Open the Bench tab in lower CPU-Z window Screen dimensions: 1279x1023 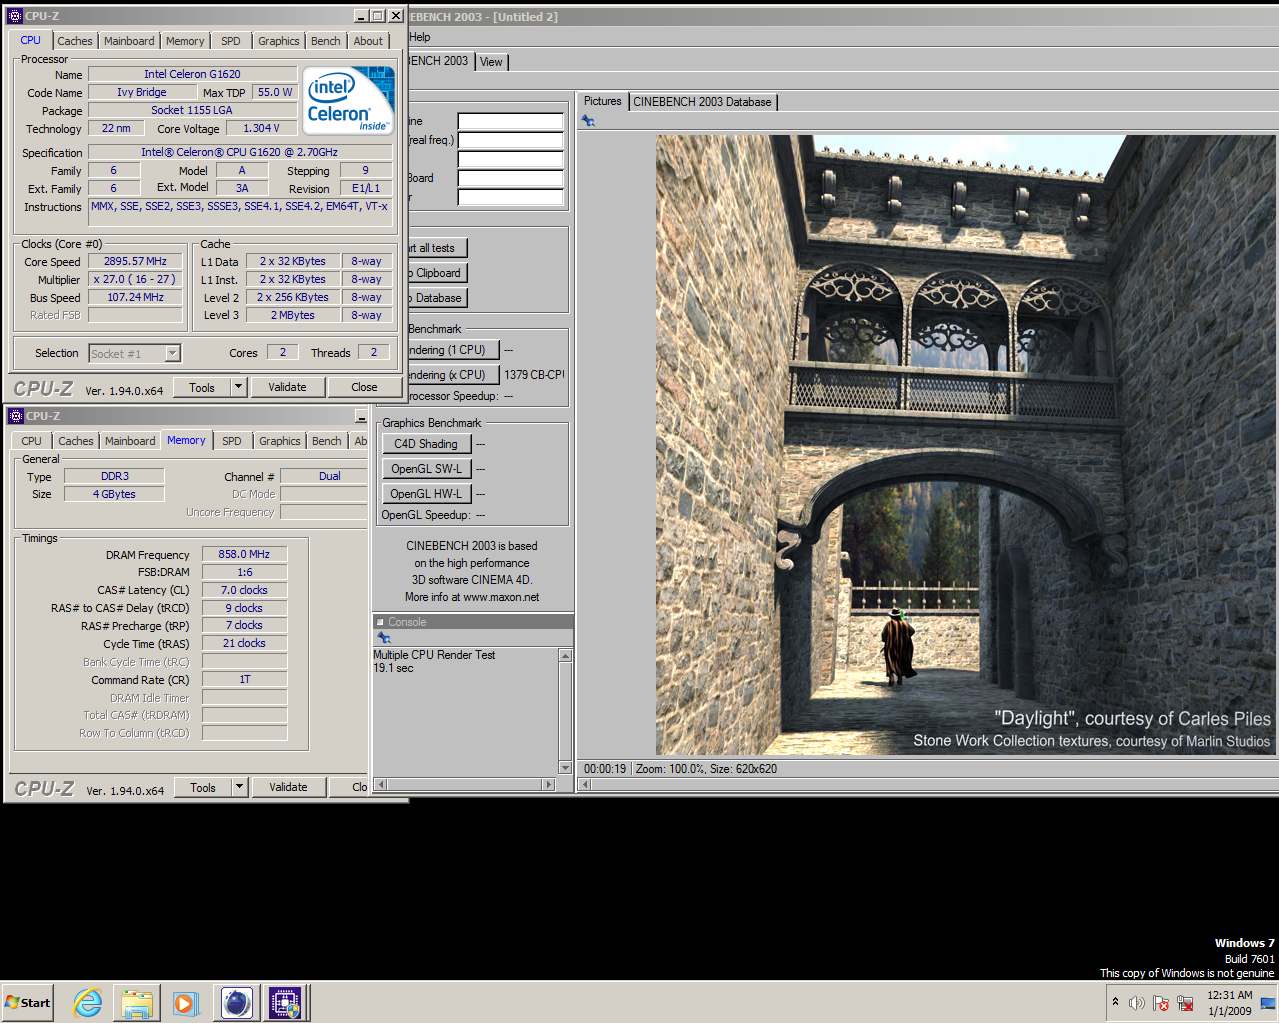pyautogui.click(x=326, y=441)
